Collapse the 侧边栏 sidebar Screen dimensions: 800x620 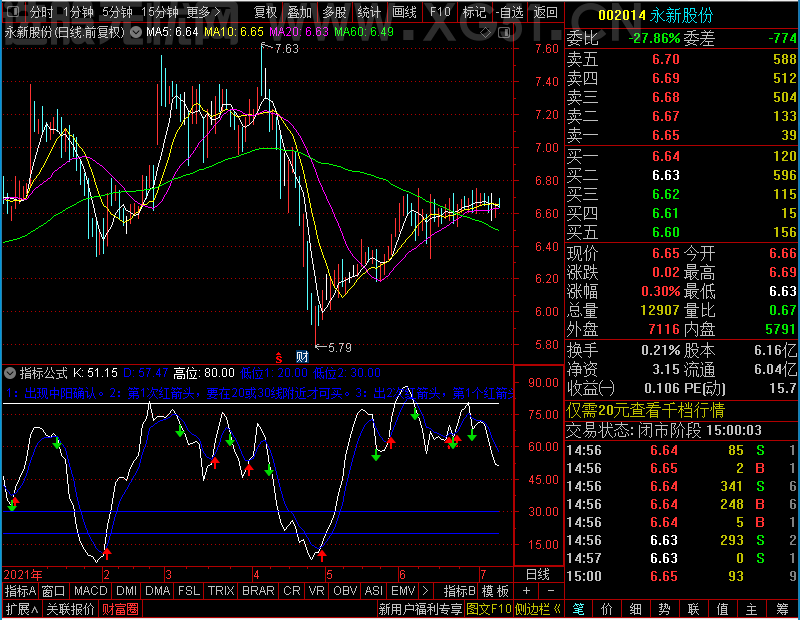click(x=538, y=609)
